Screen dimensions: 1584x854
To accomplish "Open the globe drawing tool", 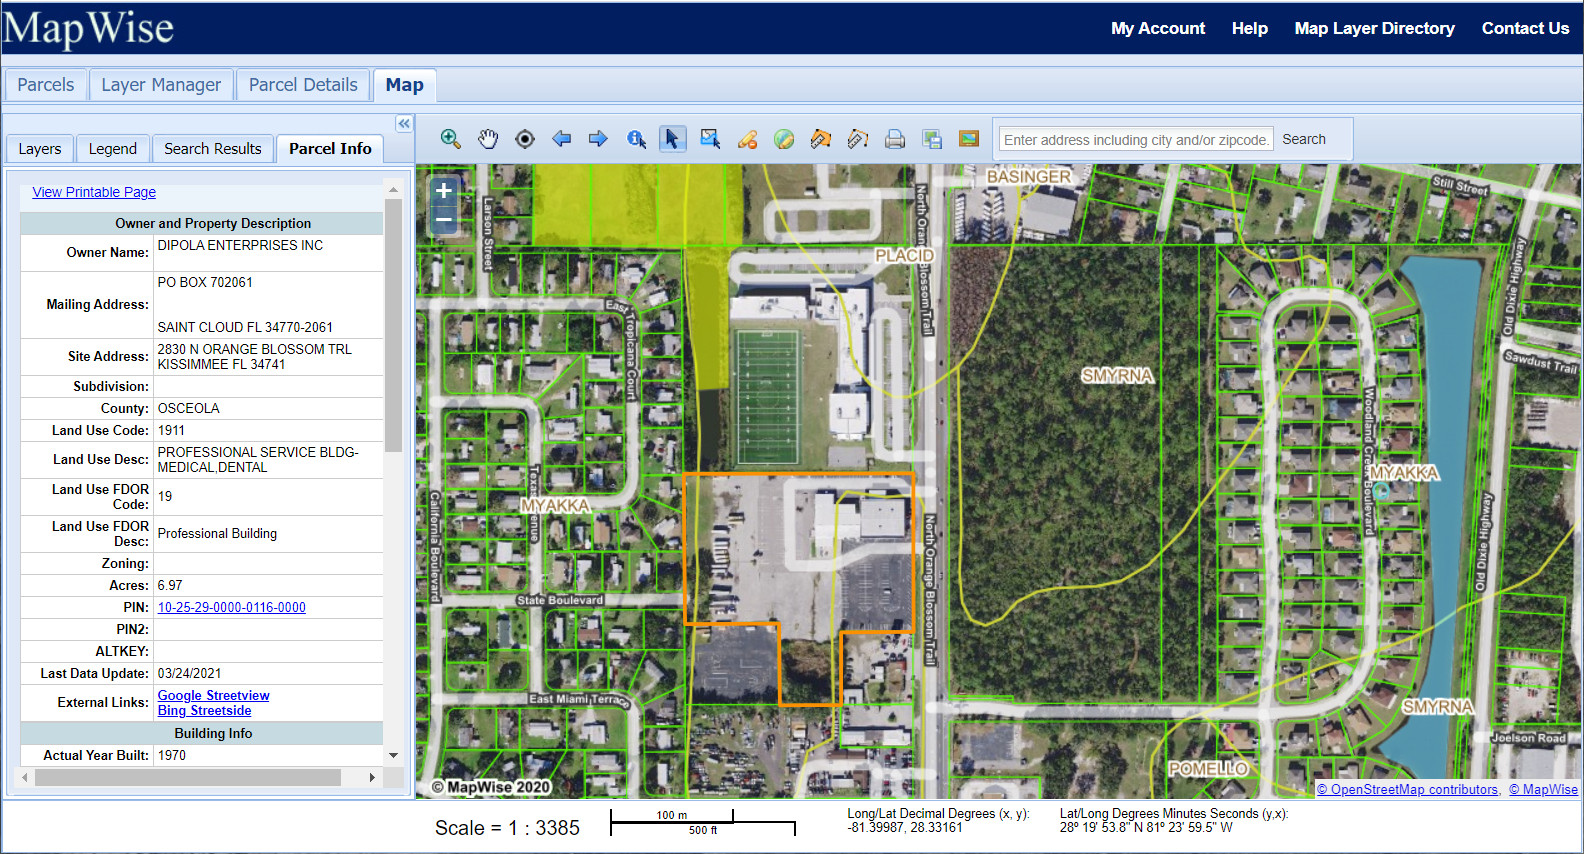I will 784,139.
